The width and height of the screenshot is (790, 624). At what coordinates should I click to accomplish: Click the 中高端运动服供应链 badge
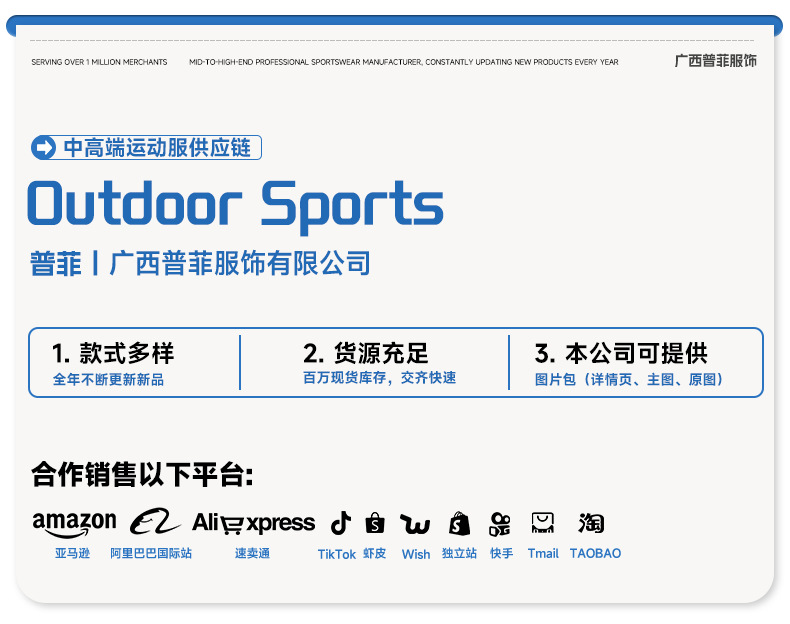(146, 148)
